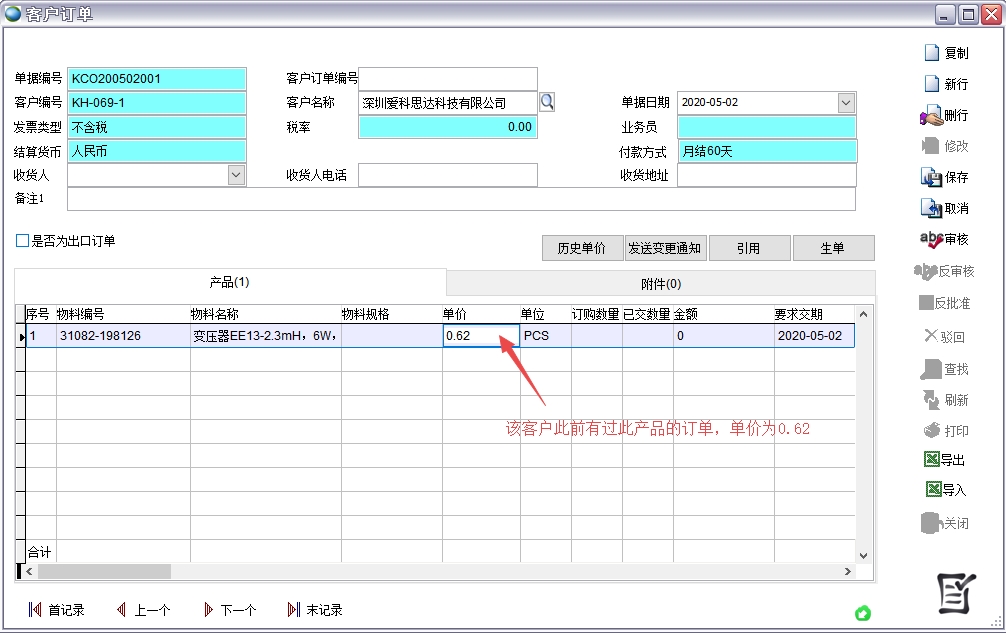Click the 复制 (copy) document icon
Viewport: 1006px width, 633px height.
pos(931,53)
